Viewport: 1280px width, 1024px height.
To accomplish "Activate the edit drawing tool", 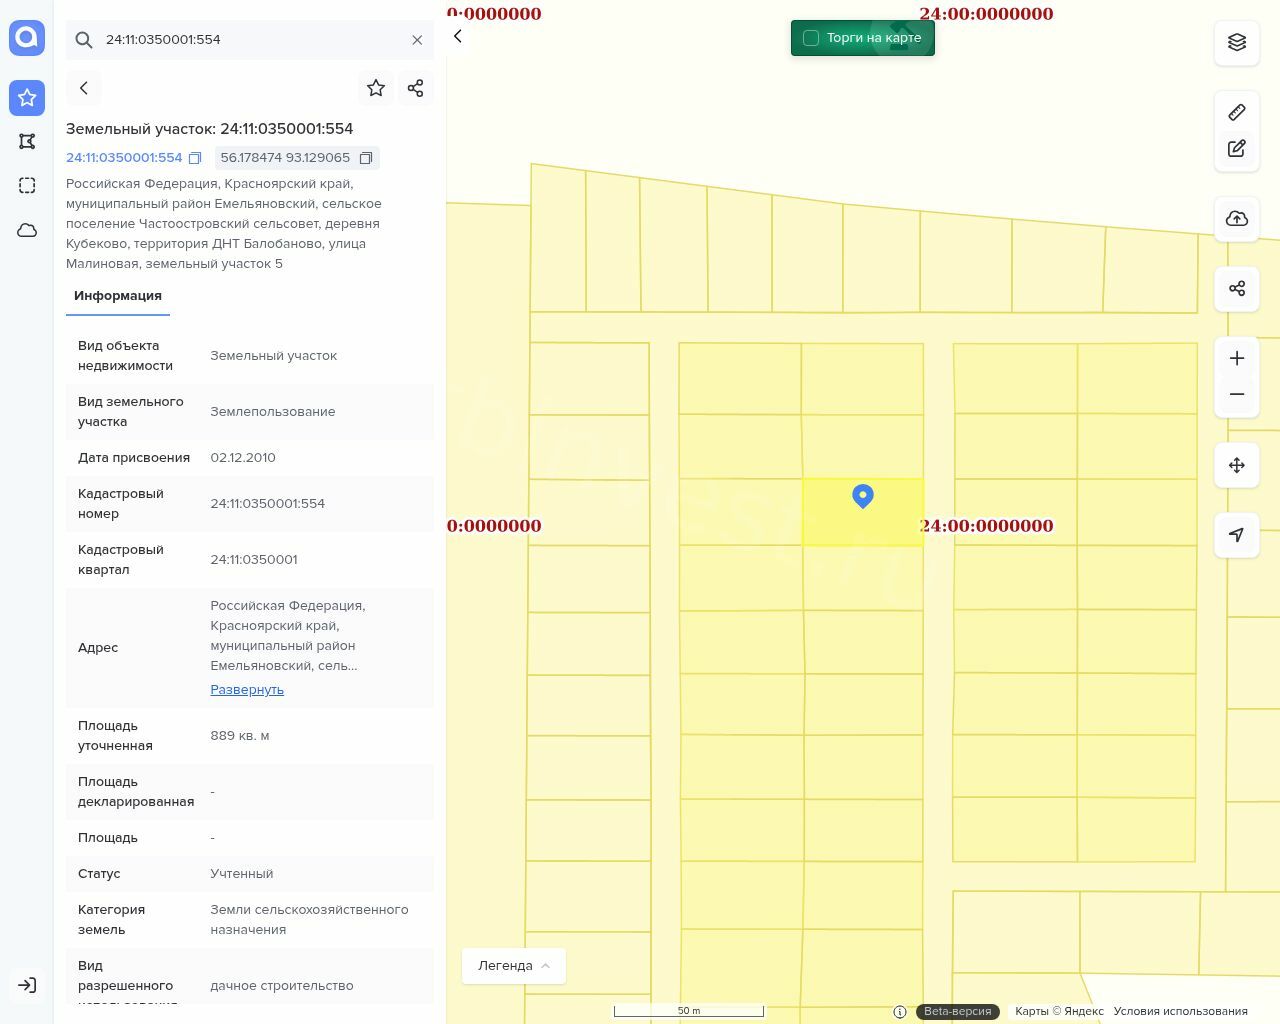I will click(1237, 148).
